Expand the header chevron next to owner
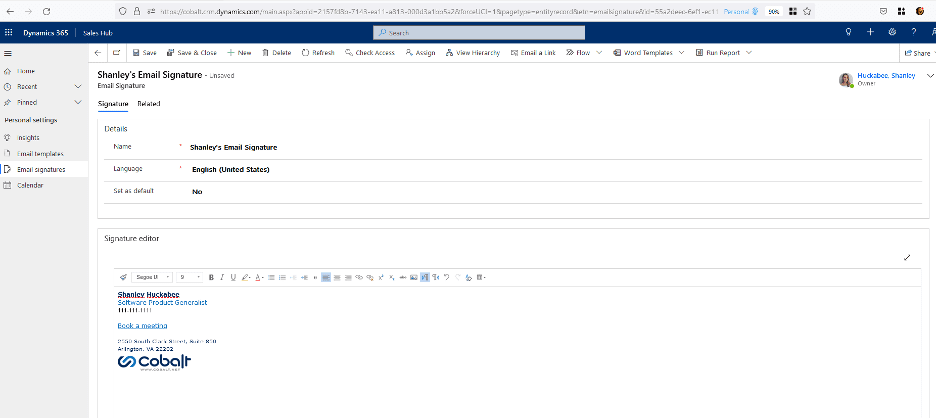 [x=929, y=76]
